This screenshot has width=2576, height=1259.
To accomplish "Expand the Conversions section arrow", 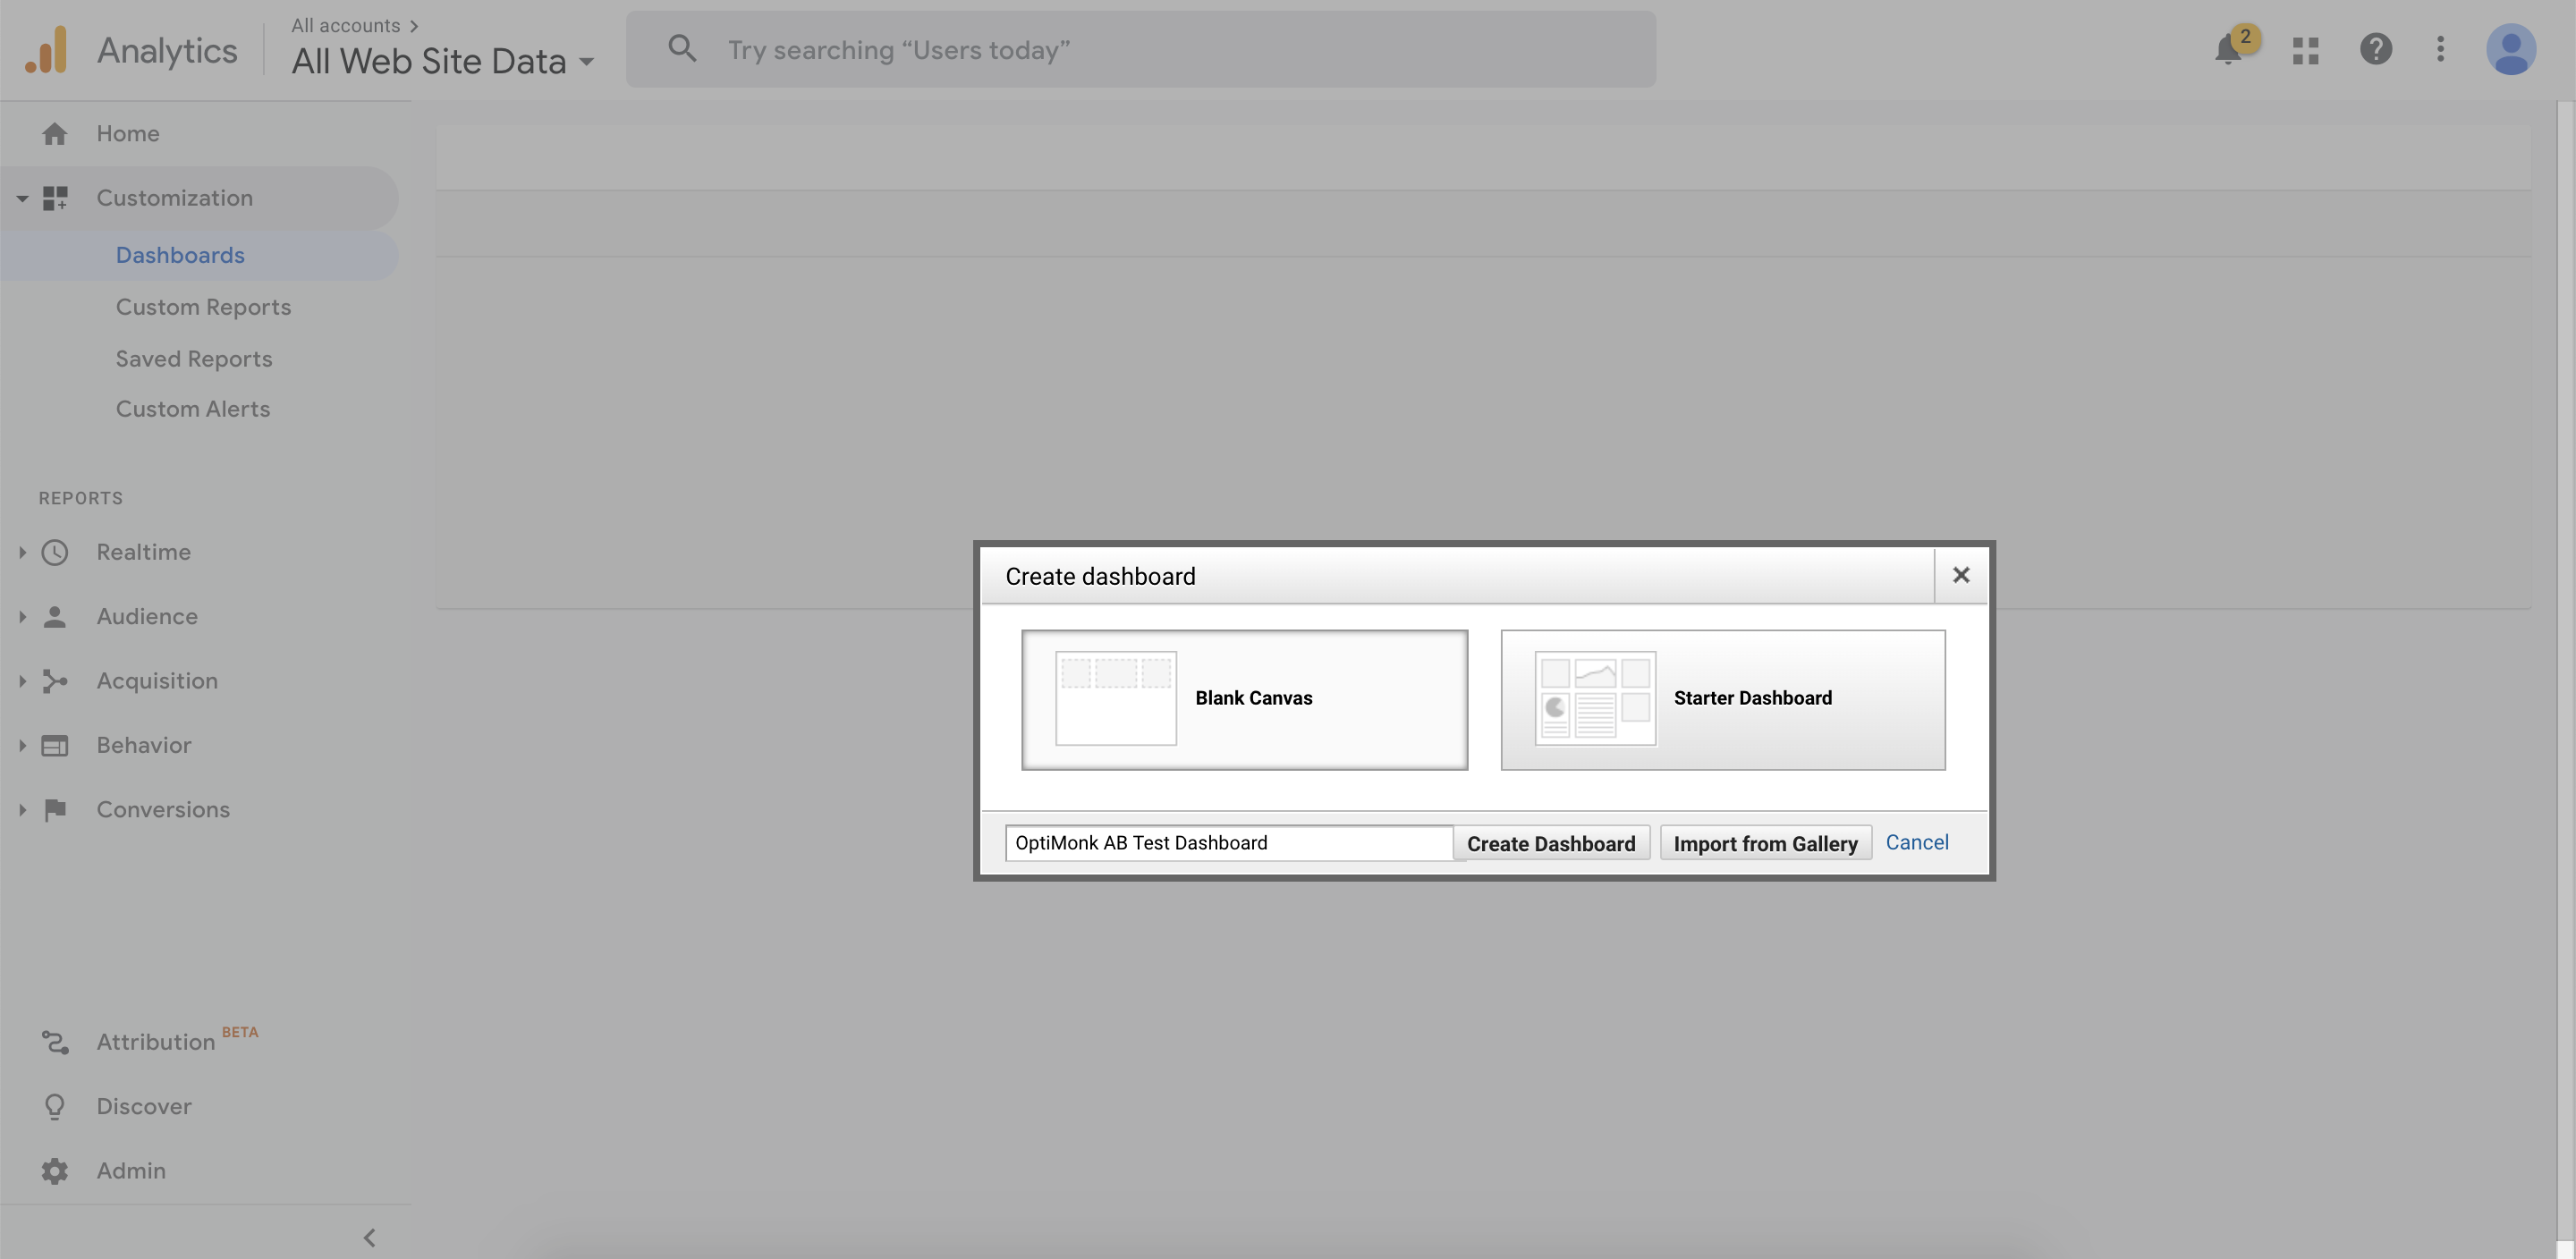I will [22, 810].
